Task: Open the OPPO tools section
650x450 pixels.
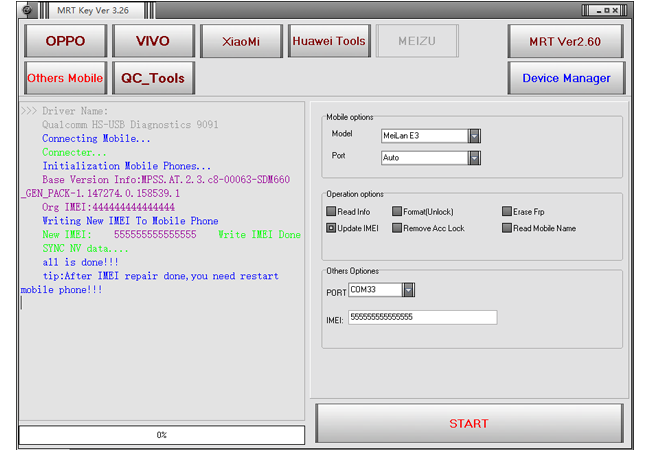Action: 65,41
